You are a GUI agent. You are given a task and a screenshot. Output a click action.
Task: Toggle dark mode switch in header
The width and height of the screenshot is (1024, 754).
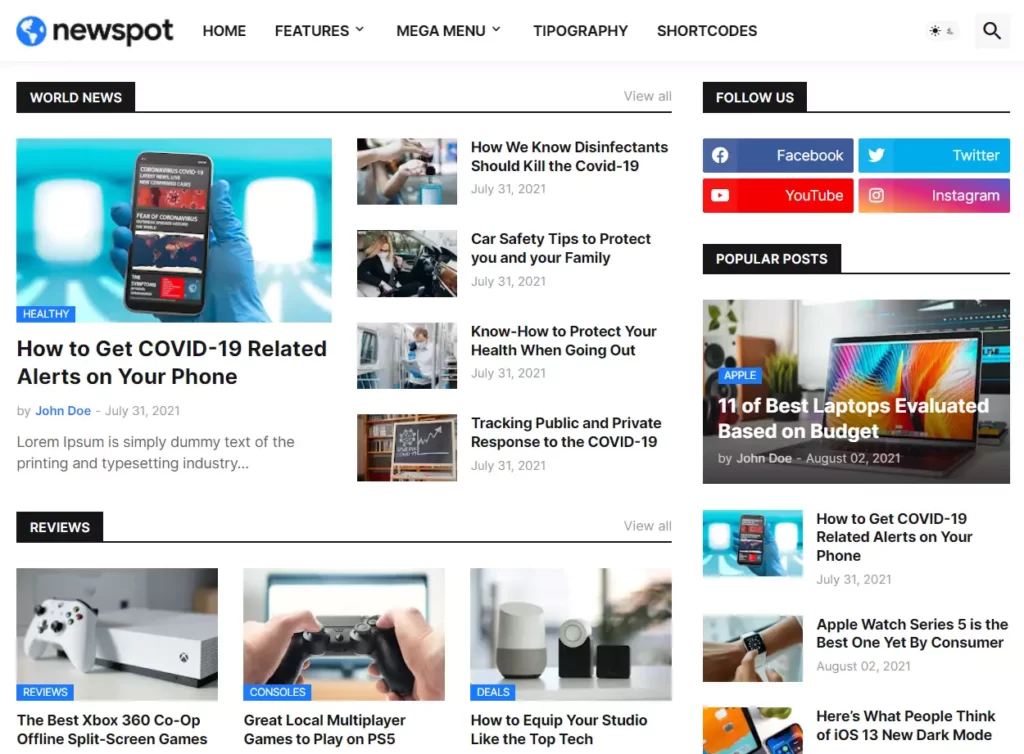[941, 31]
